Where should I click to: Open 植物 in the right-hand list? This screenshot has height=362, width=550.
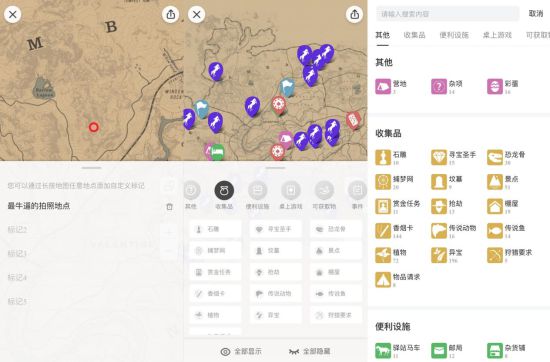[x=391, y=255]
